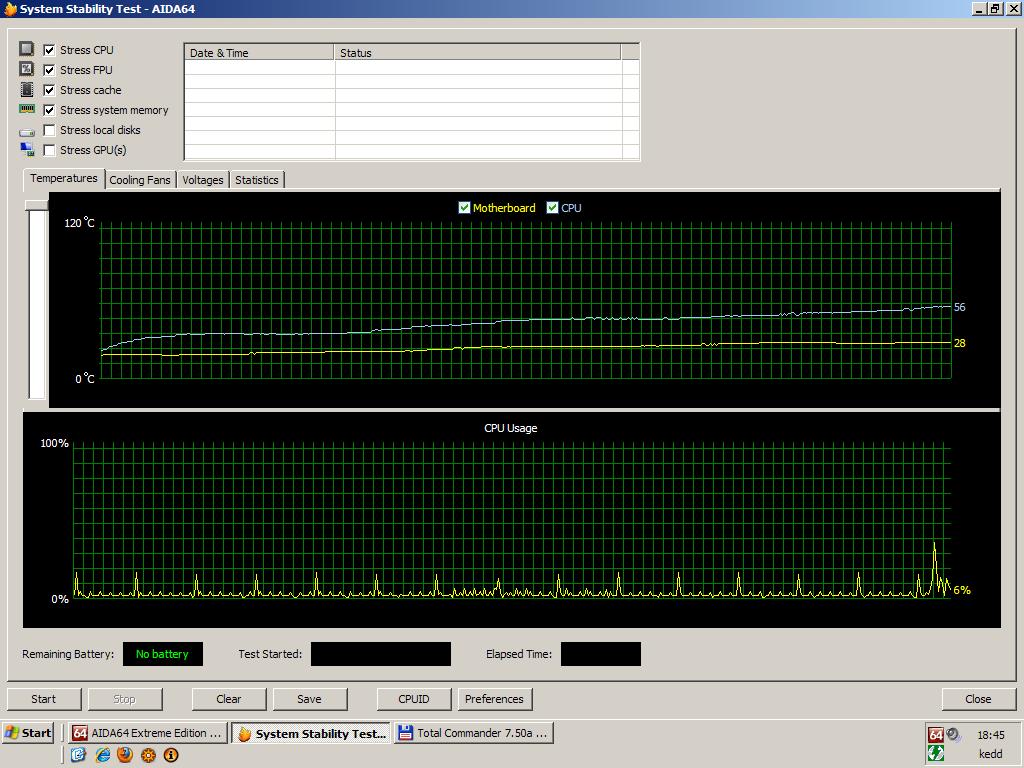The width and height of the screenshot is (1024, 768).
Task: Click the 28 motherboard temperature readout
Action: click(x=959, y=344)
